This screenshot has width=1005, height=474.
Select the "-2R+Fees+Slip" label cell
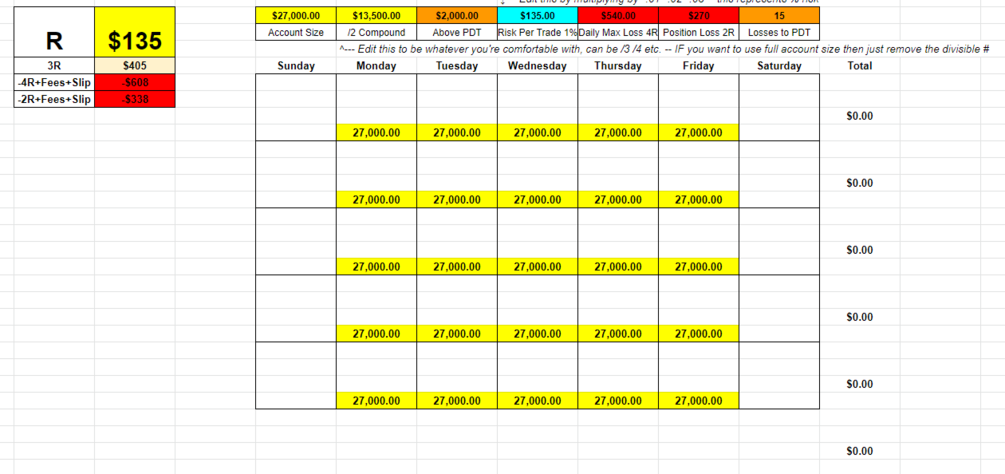[54, 99]
